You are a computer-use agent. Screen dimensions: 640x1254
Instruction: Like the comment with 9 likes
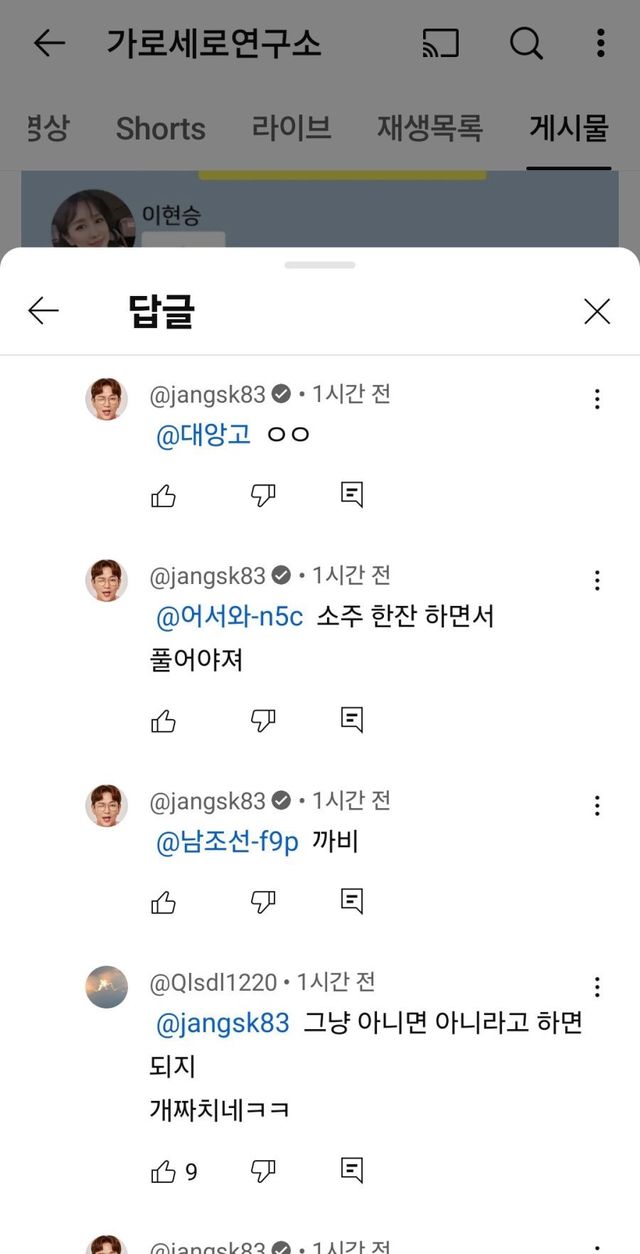(x=164, y=1170)
